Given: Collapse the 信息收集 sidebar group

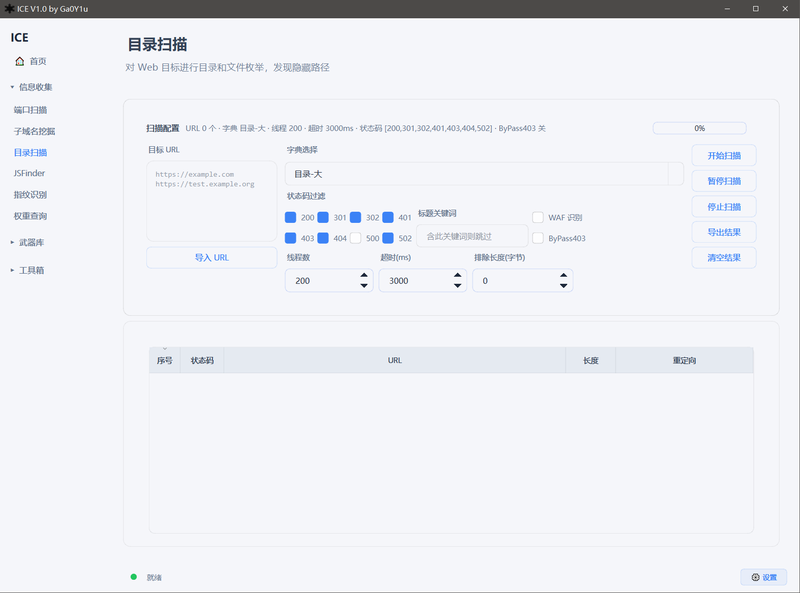Looking at the screenshot, I should coord(32,87).
